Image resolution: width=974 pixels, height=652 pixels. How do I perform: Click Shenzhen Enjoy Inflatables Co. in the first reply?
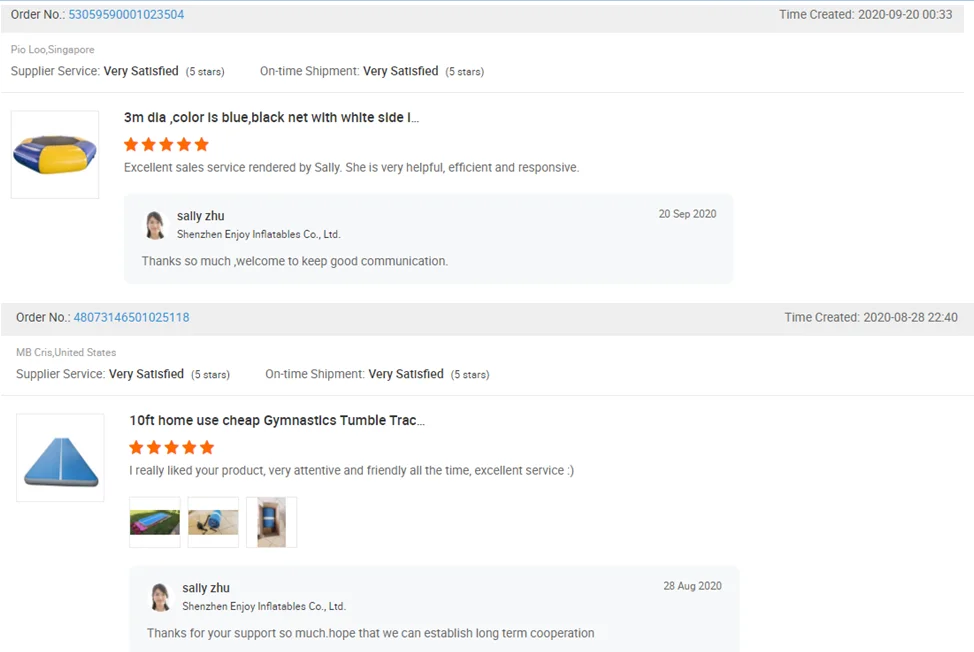tap(258, 234)
